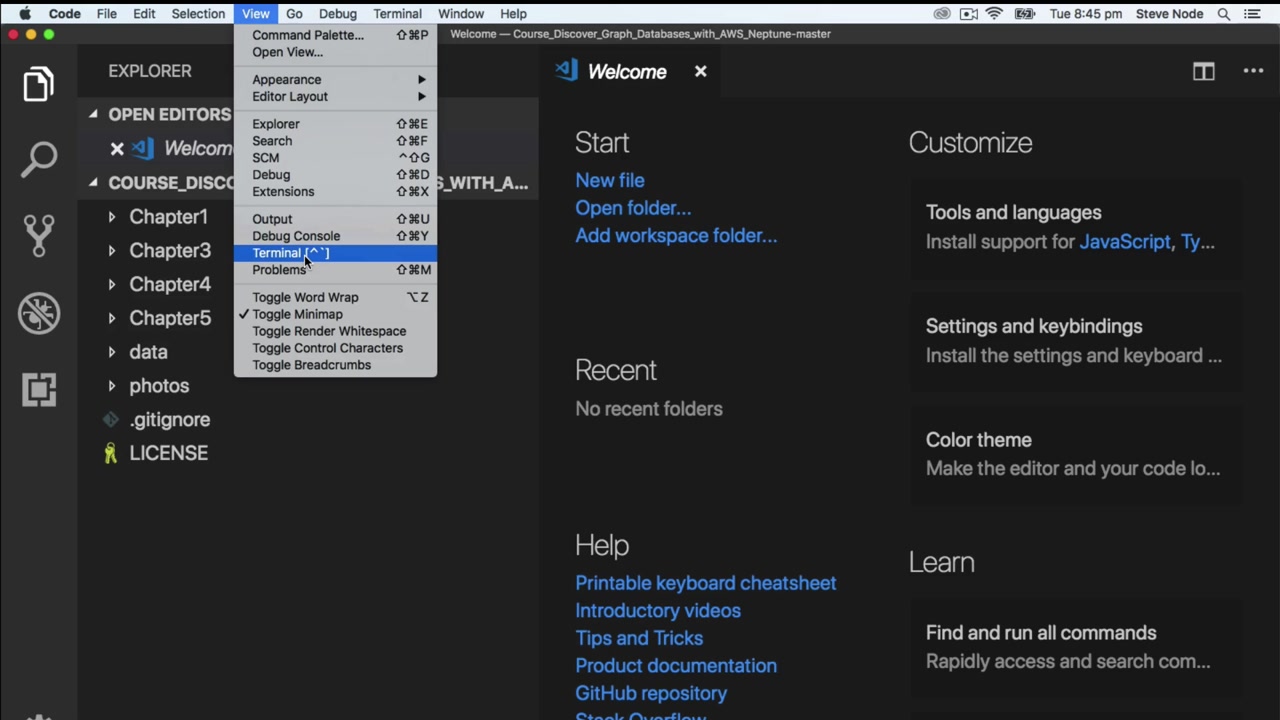1280x720 pixels.
Task: Open Printable keyboard cheatsheet link
Action: [x=706, y=583]
